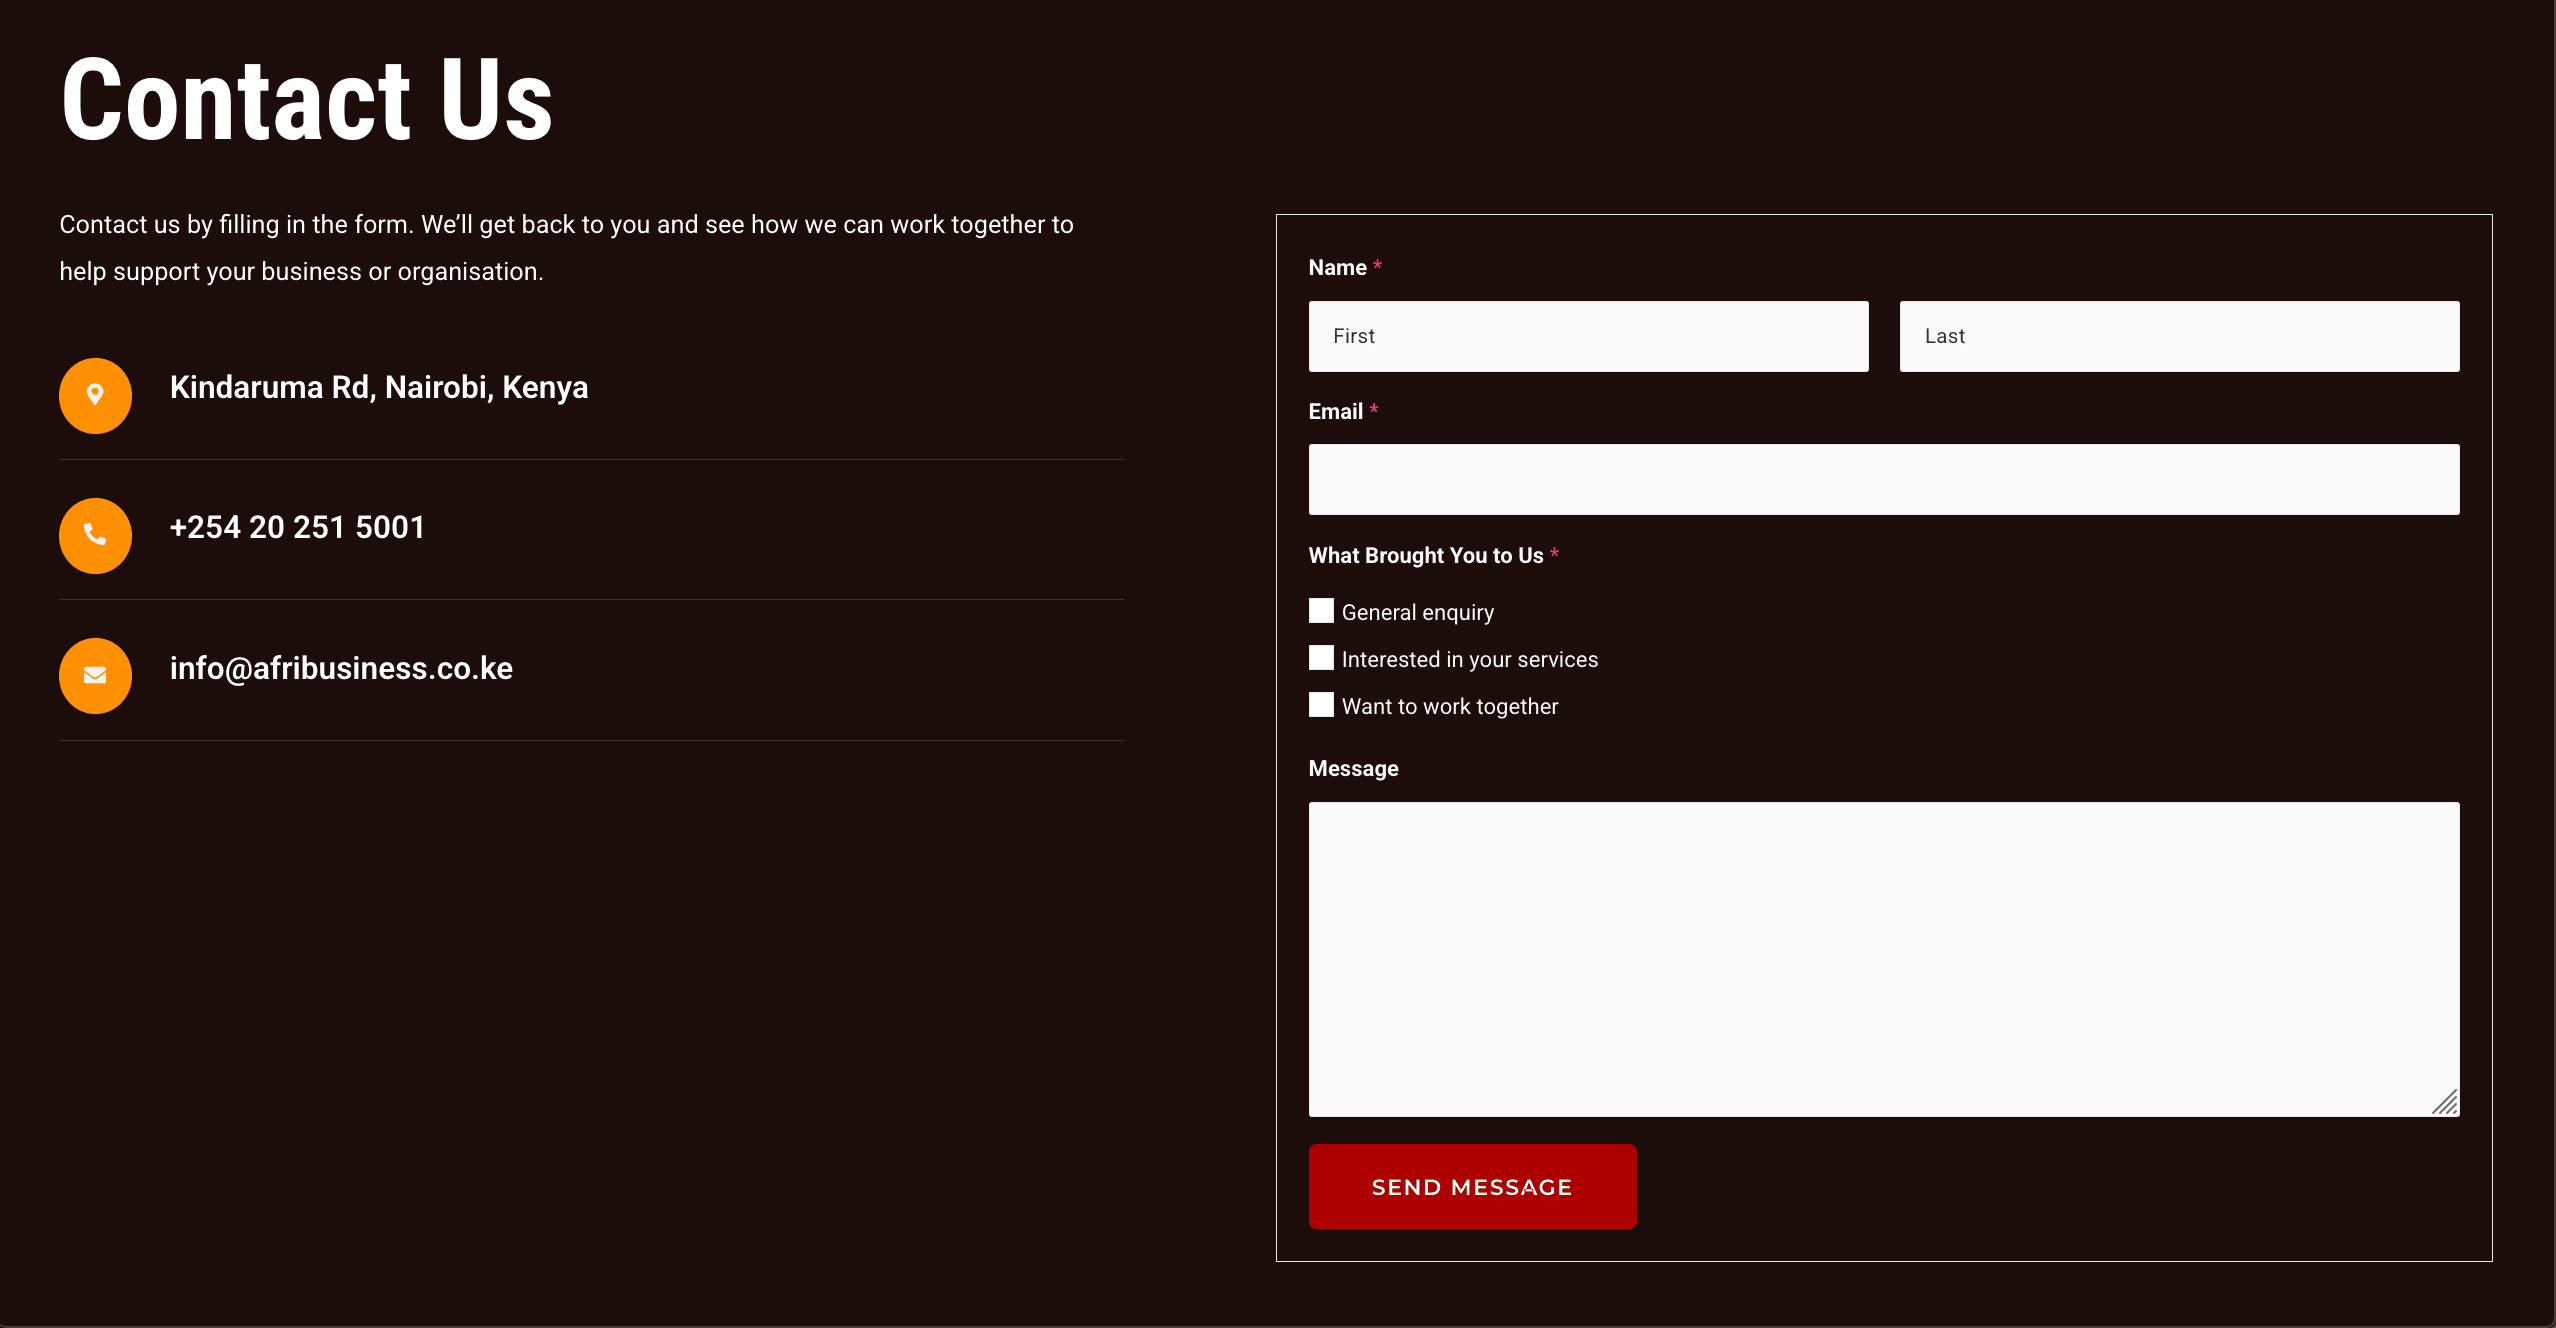The height and width of the screenshot is (1328, 2556).
Task: Click the info@afribusiness.co.ke email address
Action: (x=341, y=668)
